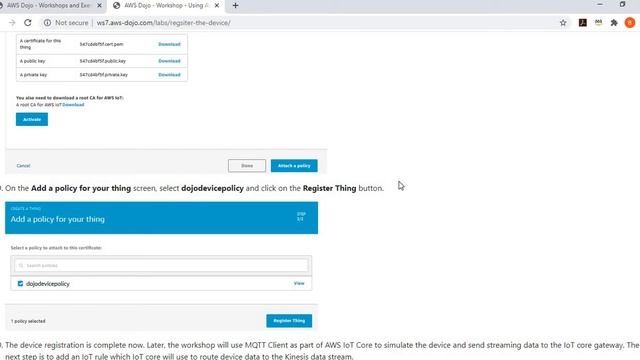The width and height of the screenshot is (640, 360).
Task: Minimize the browser window
Action: pyautogui.click(x=600, y=4)
